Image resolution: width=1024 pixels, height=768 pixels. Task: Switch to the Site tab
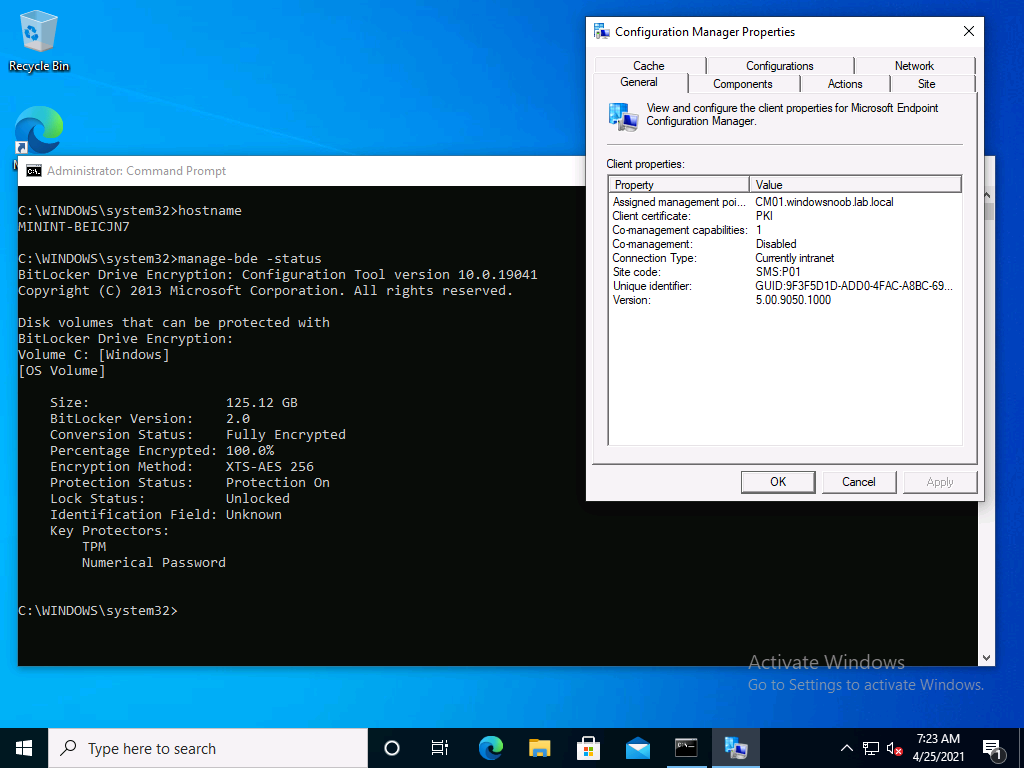coord(927,84)
